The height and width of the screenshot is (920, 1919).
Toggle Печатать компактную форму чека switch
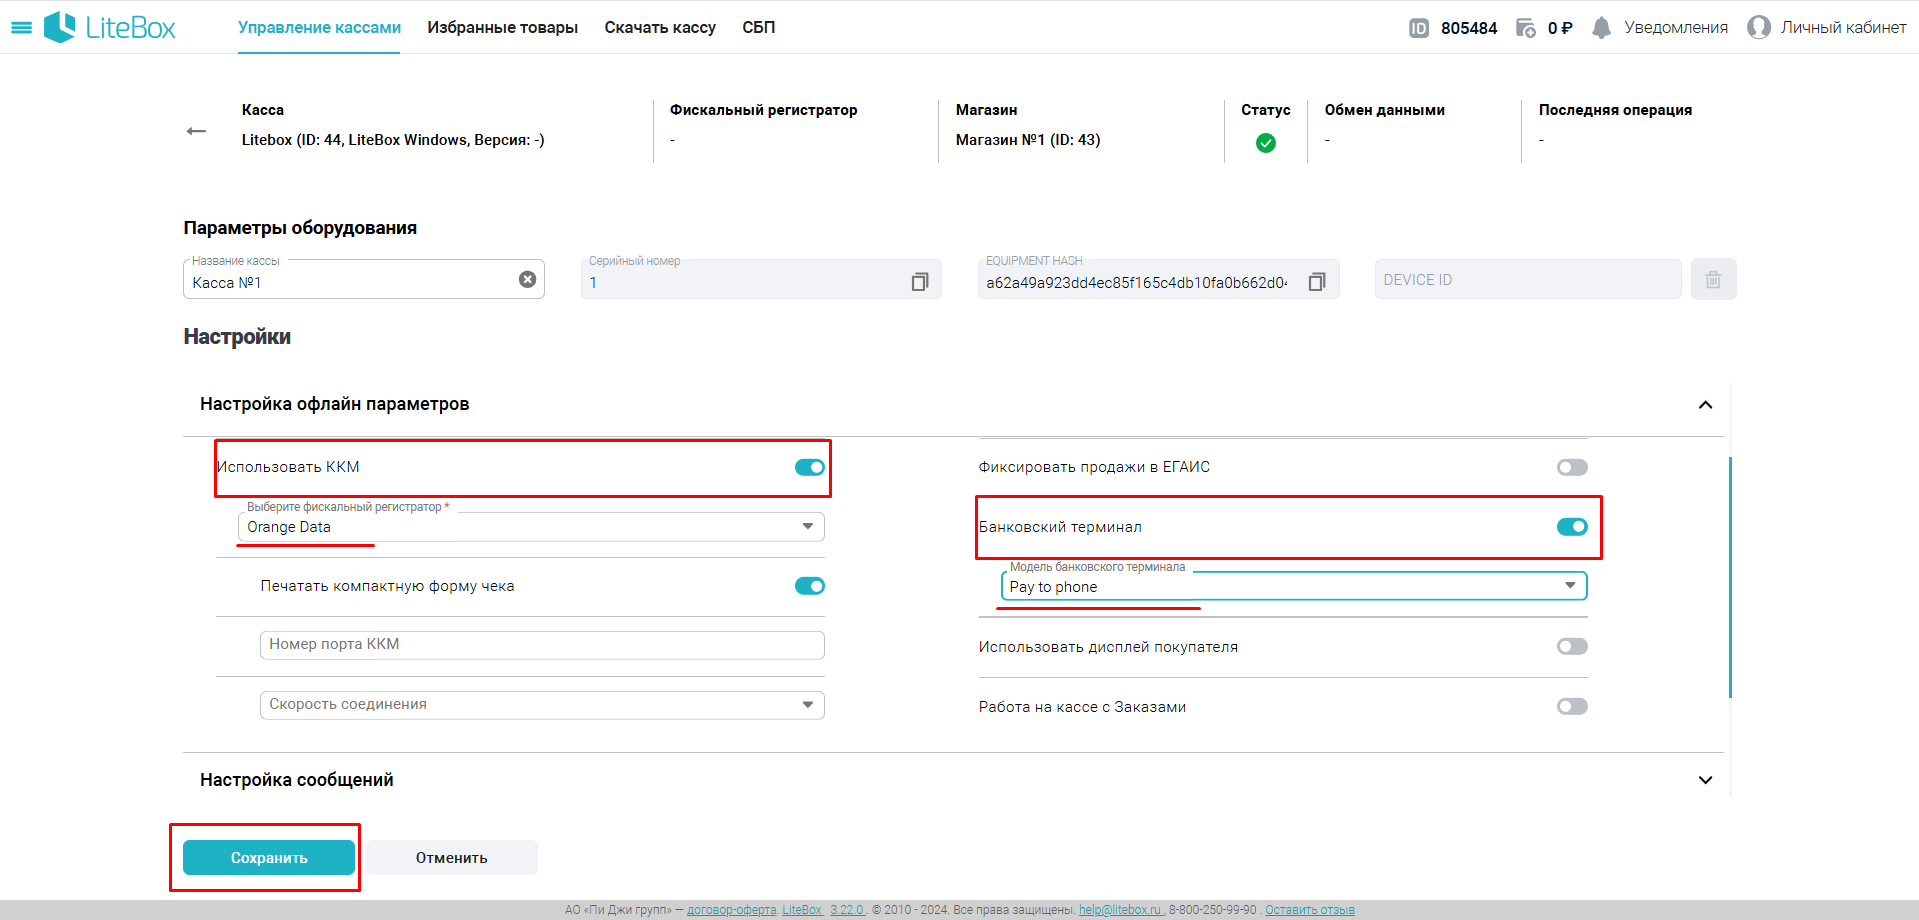point(809,586)
